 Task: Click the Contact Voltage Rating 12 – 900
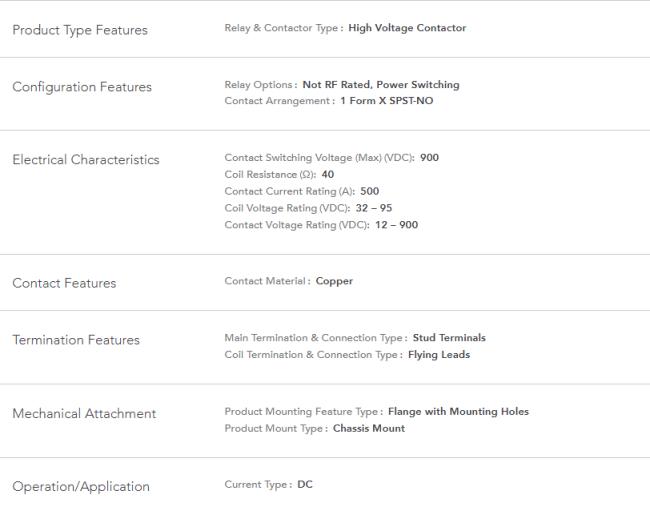coord(397,225)
